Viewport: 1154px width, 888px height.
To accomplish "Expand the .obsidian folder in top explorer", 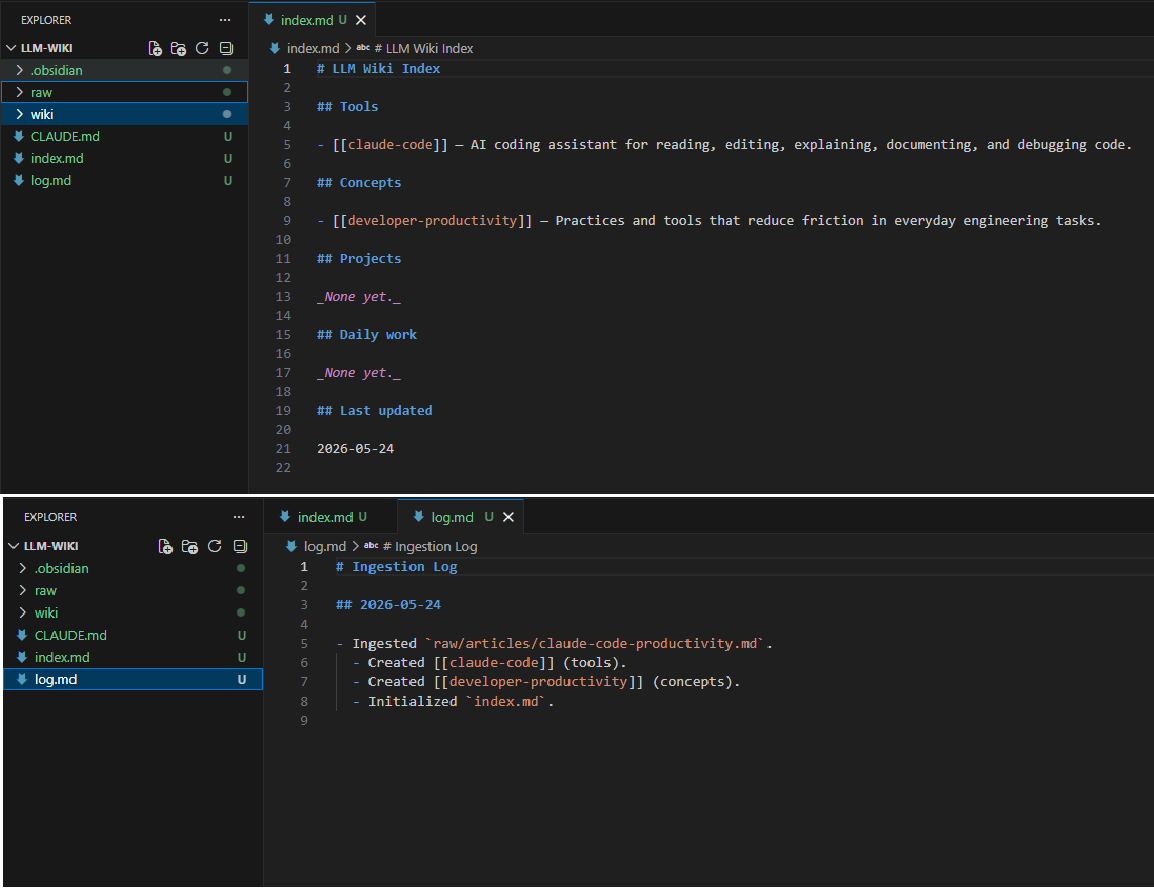I will 124,70.
